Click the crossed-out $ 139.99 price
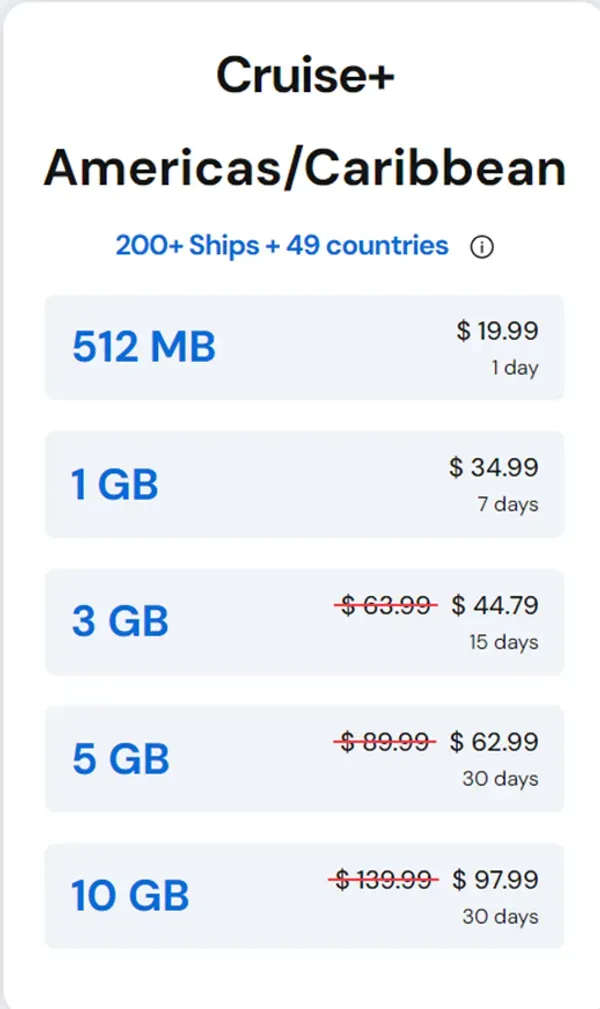Screen dimensions: 600x1009 click(x=383, y=879)
